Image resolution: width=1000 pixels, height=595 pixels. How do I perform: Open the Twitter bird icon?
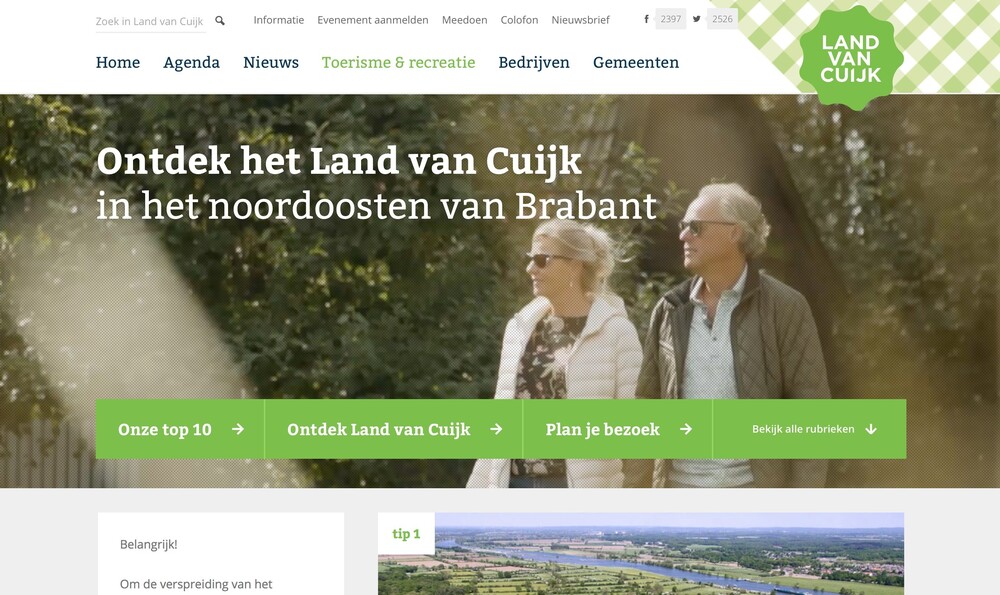pyautogui.click(x=696, y=19)
